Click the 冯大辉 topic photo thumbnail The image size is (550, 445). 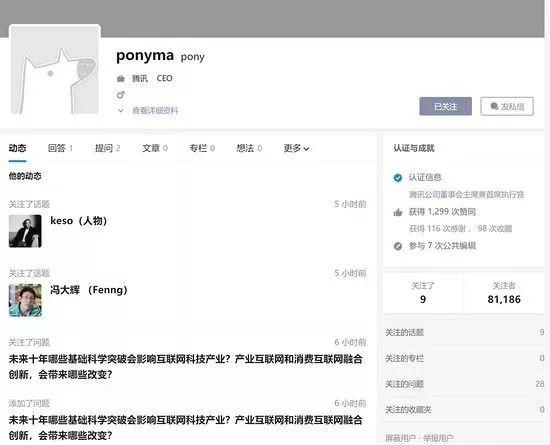pyautogui.click(x=25, y=300)
